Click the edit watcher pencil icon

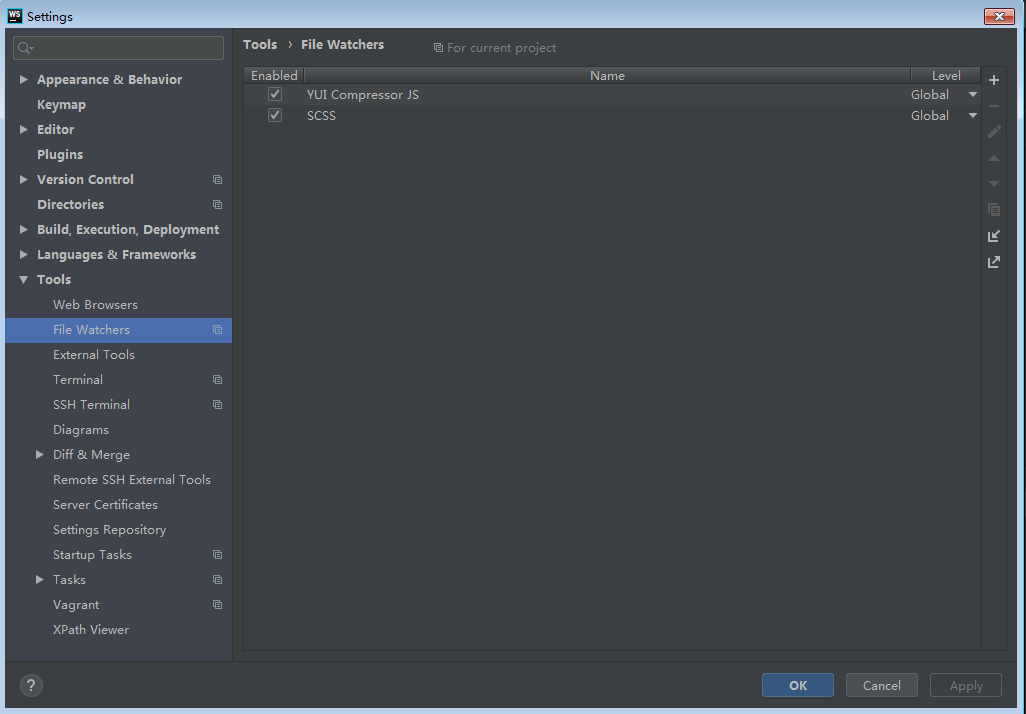click(x=993, y=132)
